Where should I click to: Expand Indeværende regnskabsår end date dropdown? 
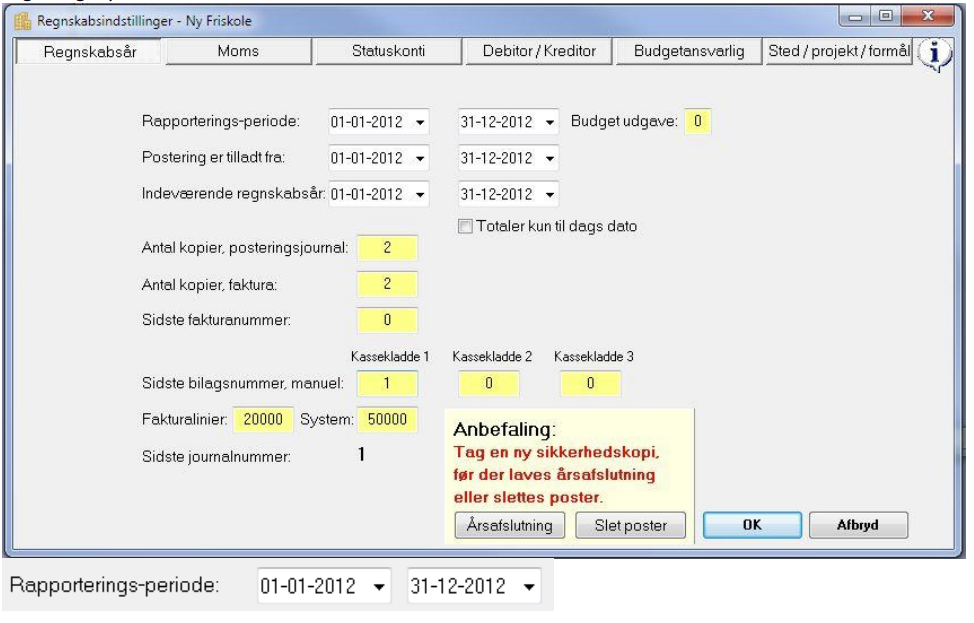pos(550,194)
